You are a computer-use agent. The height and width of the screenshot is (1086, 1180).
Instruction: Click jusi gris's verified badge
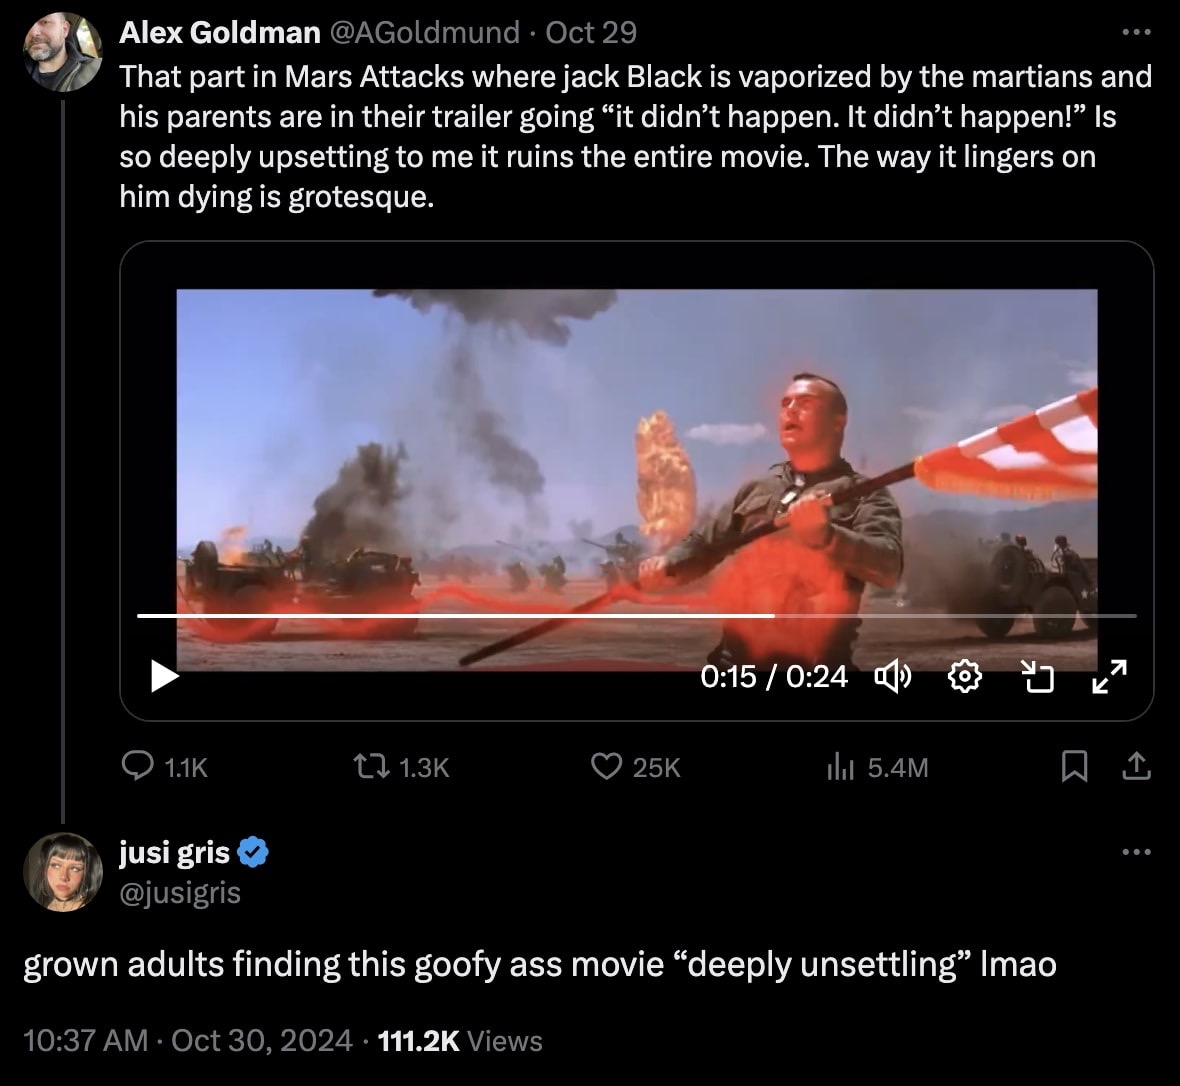(x=255, y=853)
